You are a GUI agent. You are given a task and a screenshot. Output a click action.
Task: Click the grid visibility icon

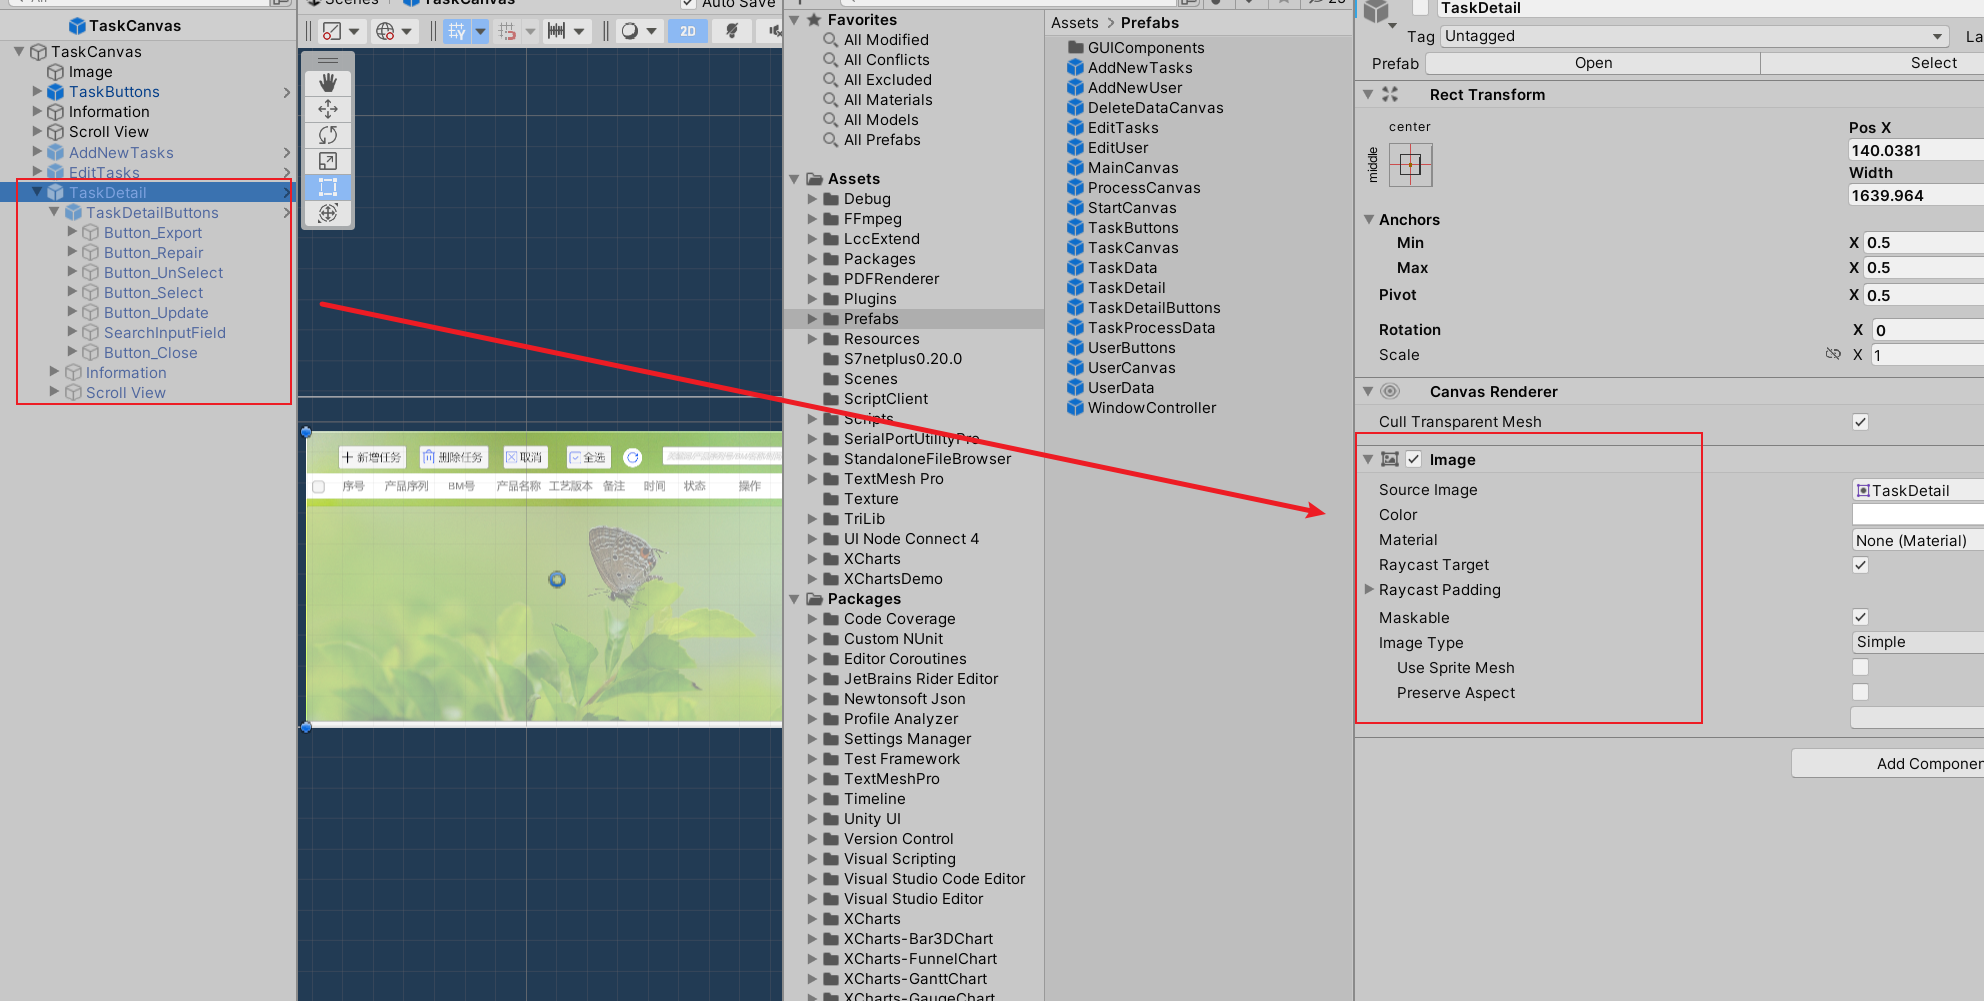tap(457, 31)
